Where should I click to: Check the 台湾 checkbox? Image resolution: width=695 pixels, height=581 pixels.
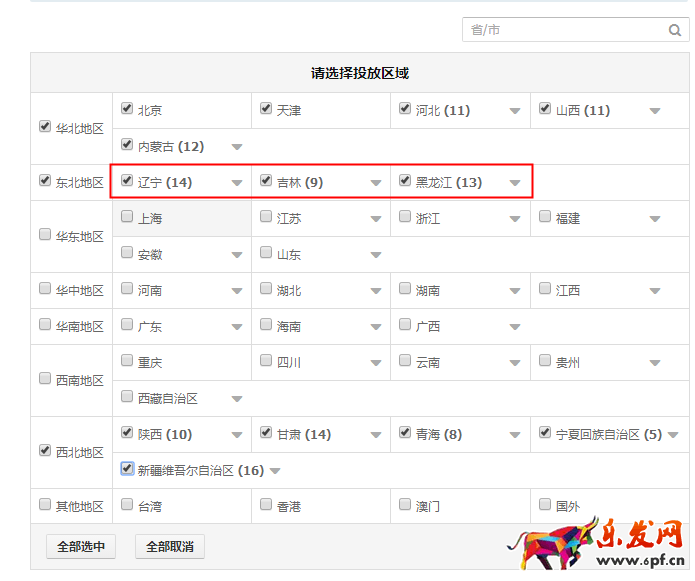coord(127,504)
